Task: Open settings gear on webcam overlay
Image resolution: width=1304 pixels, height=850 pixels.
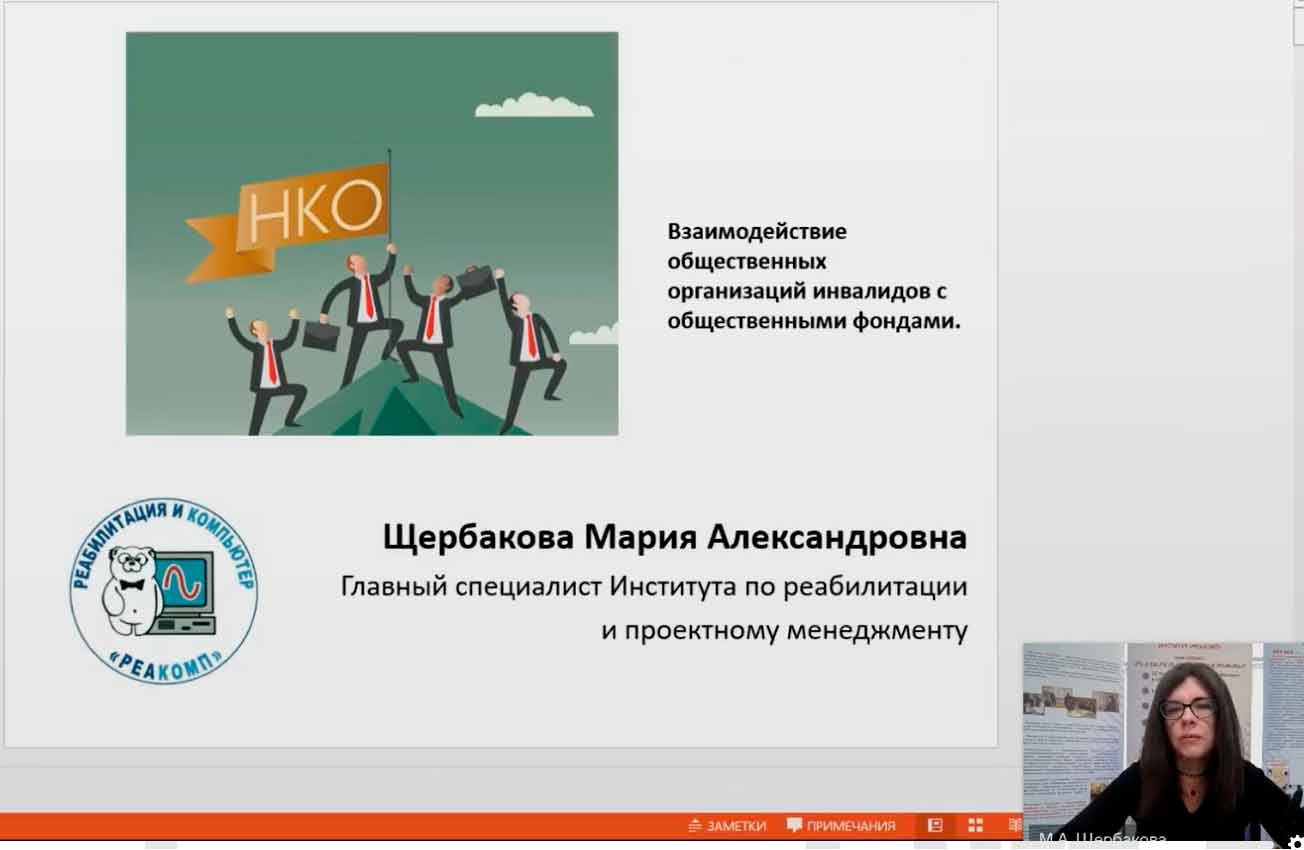Action: 1295,842
